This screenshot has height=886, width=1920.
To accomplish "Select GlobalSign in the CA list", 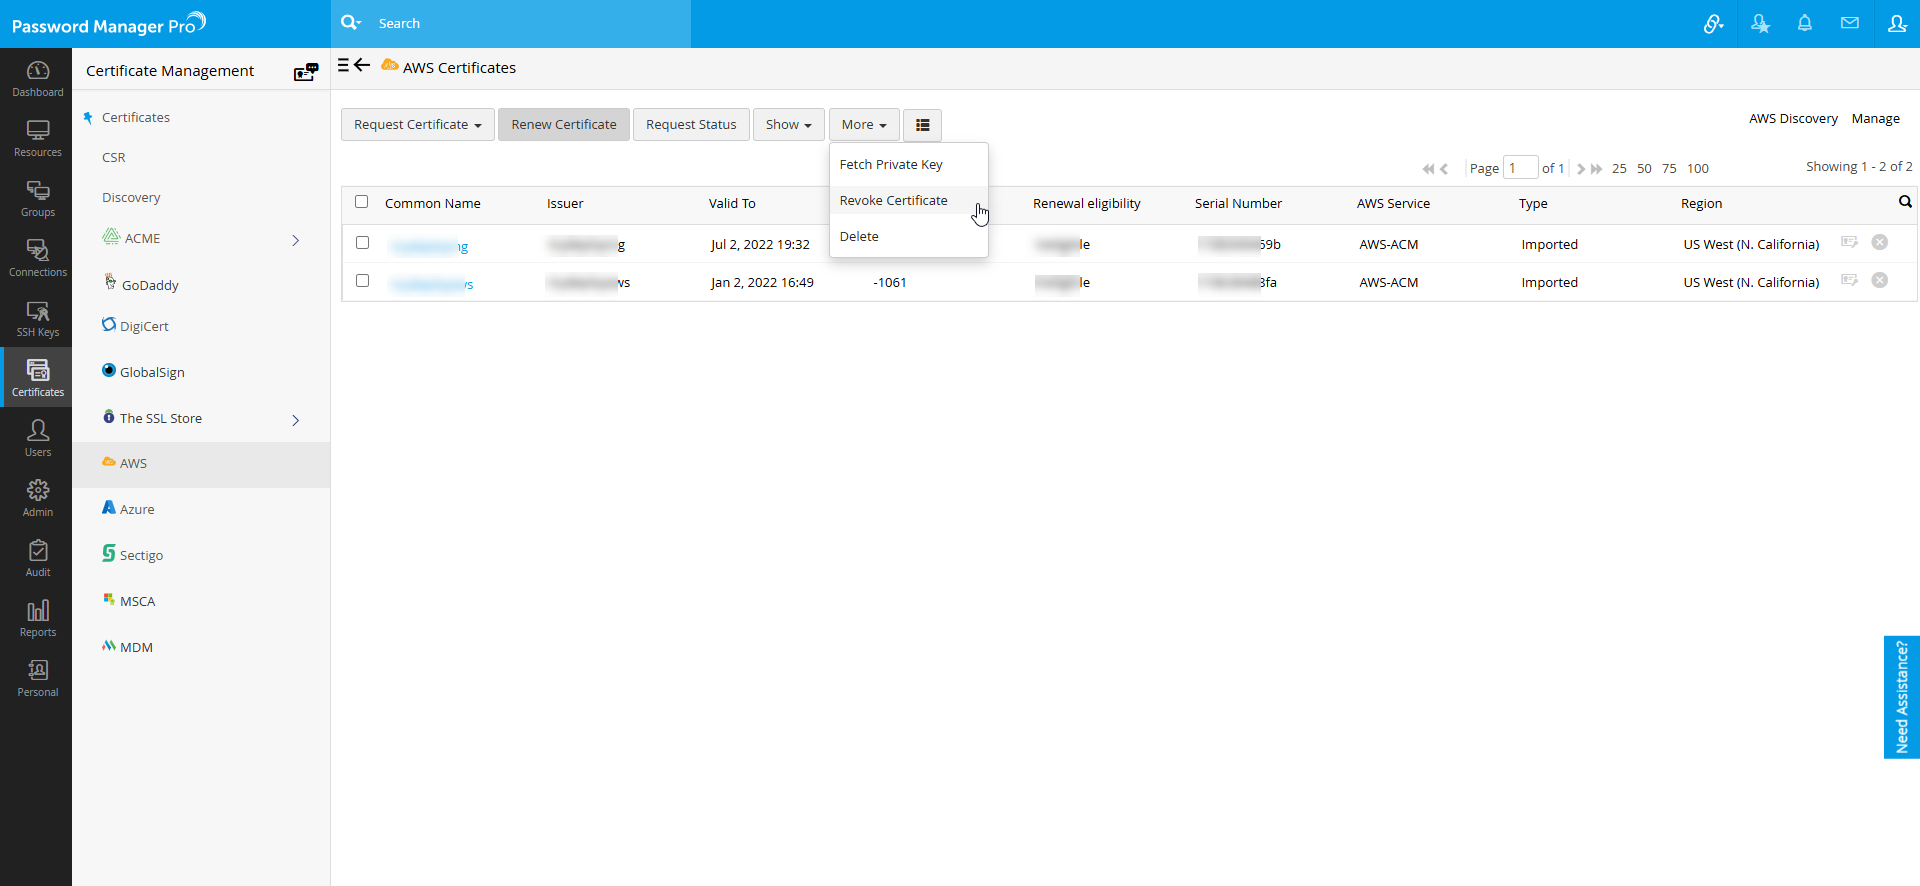I will (x=152, y=372).
